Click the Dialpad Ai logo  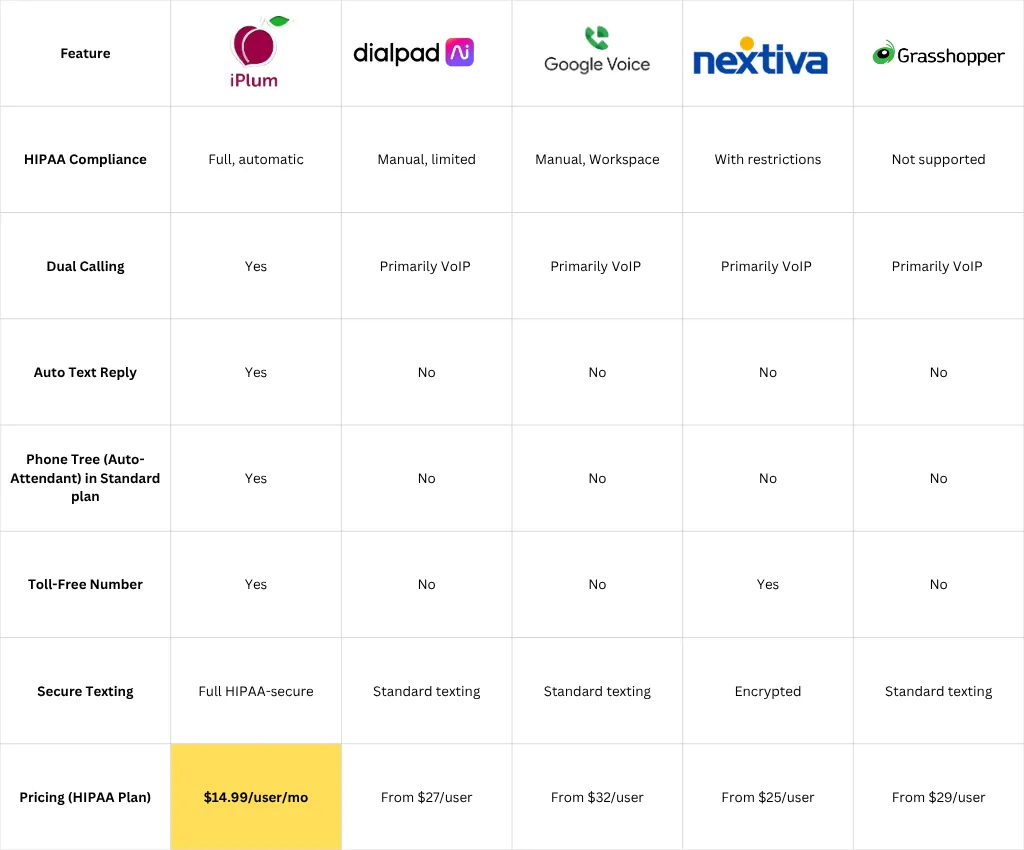(413, 52)
